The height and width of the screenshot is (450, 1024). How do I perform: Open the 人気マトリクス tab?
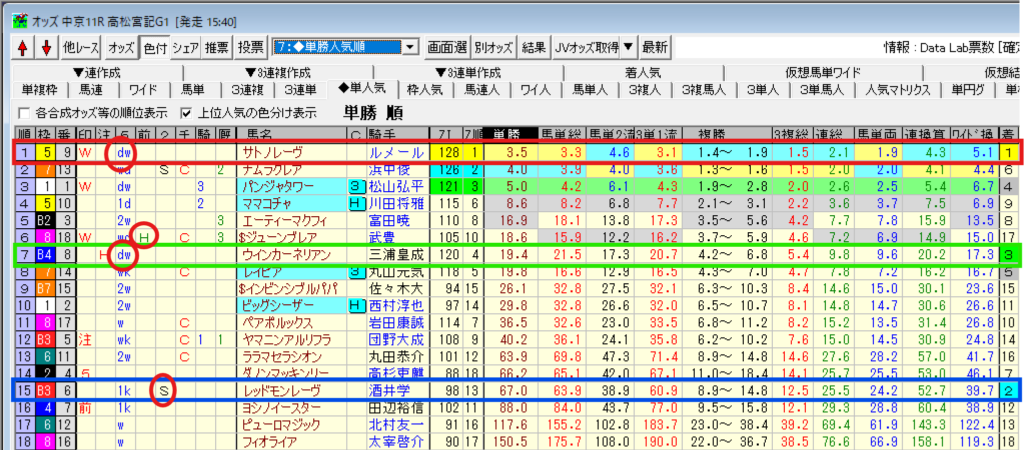[x=897, y=89]
